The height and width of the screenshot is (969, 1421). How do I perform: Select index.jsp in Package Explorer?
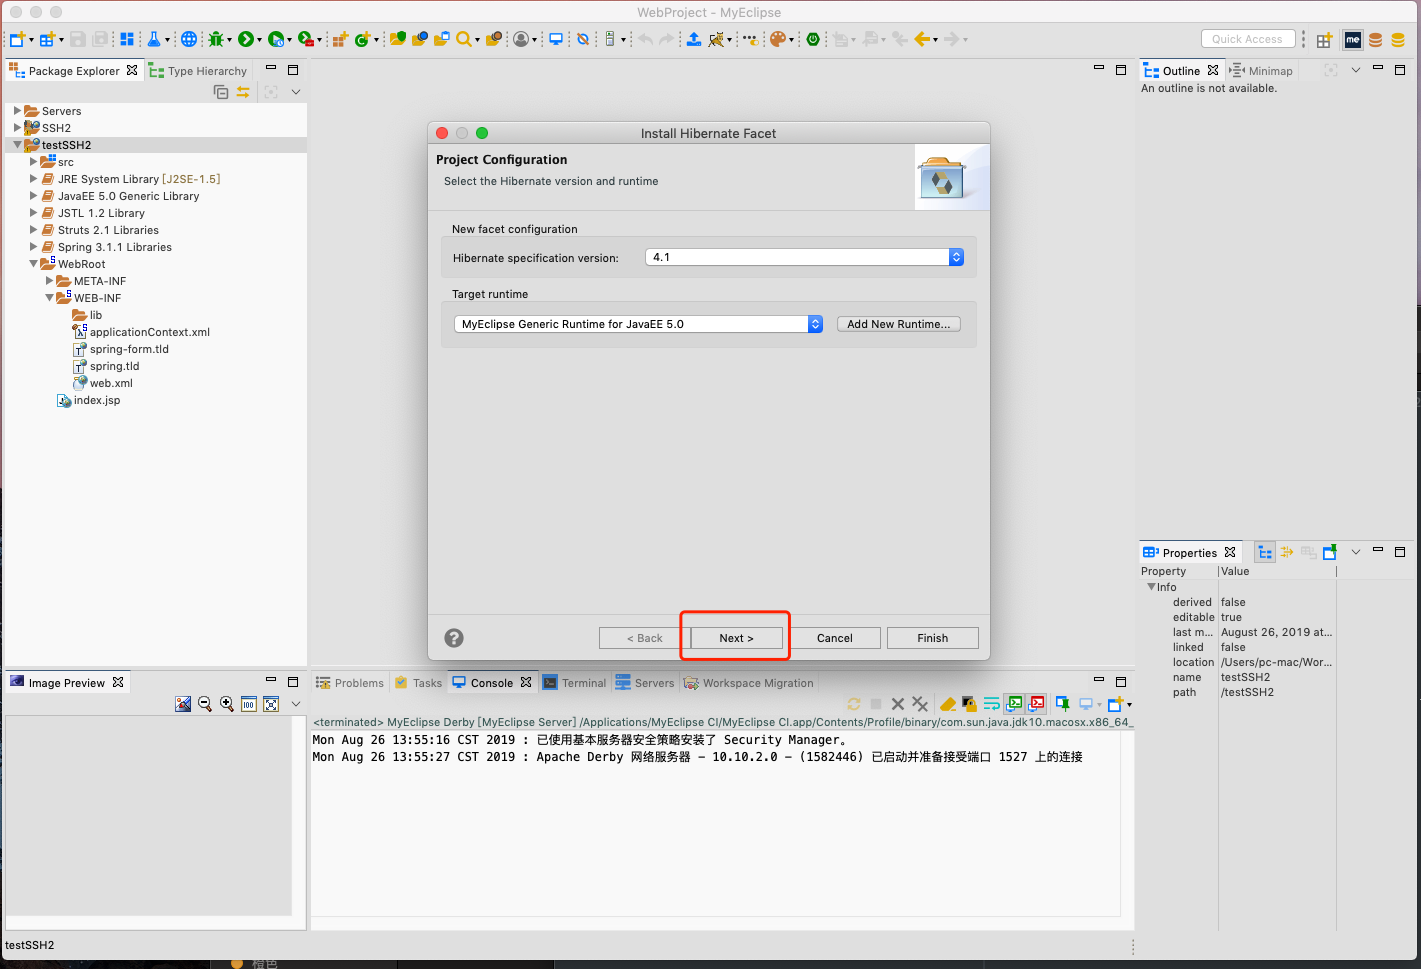pos(97,400)
